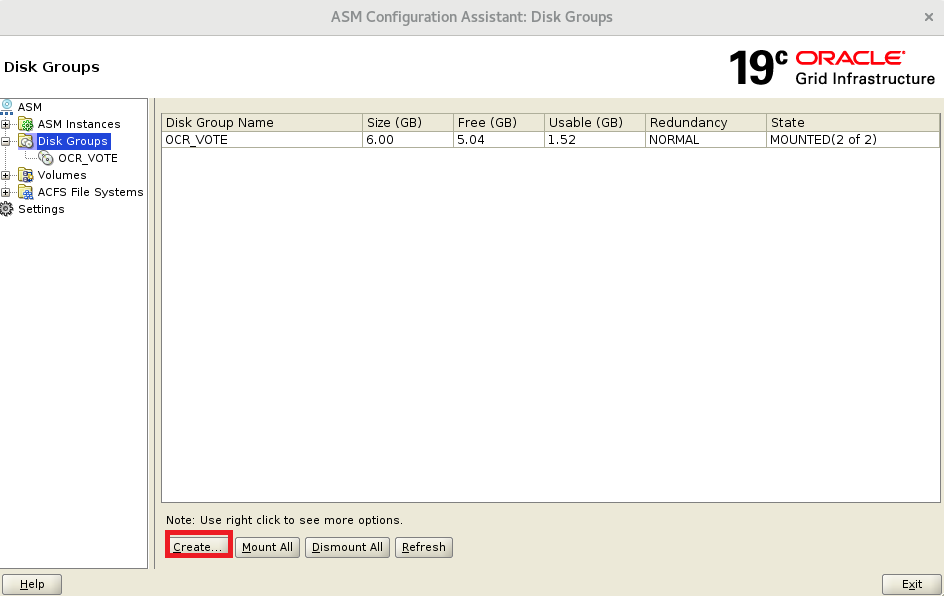Viewport: 944px width, 596px height.
Task: Click the Size (GB) column header
Action: tap(408, 123)
